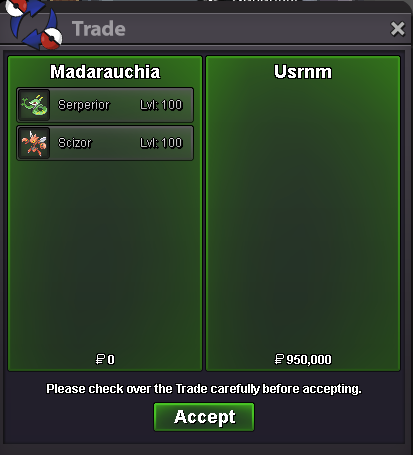Accept the trade offer

(x=204, y=417)
